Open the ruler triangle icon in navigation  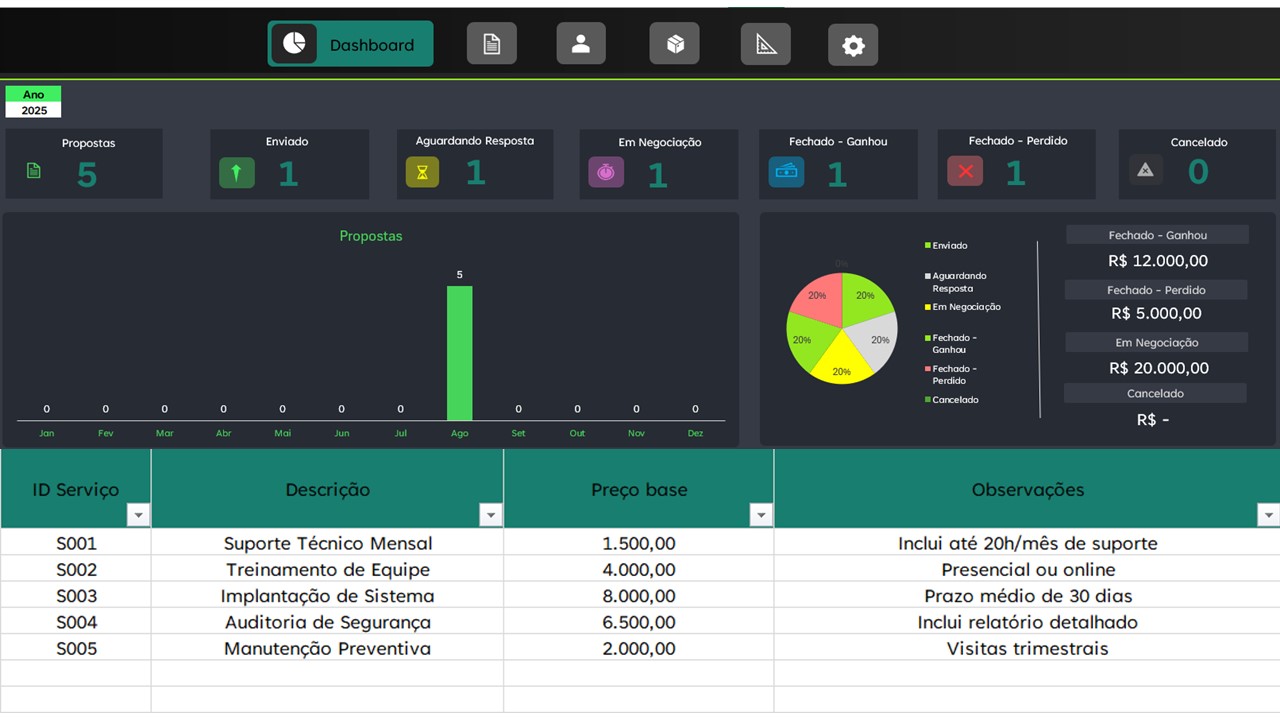[x=766, y=45]
